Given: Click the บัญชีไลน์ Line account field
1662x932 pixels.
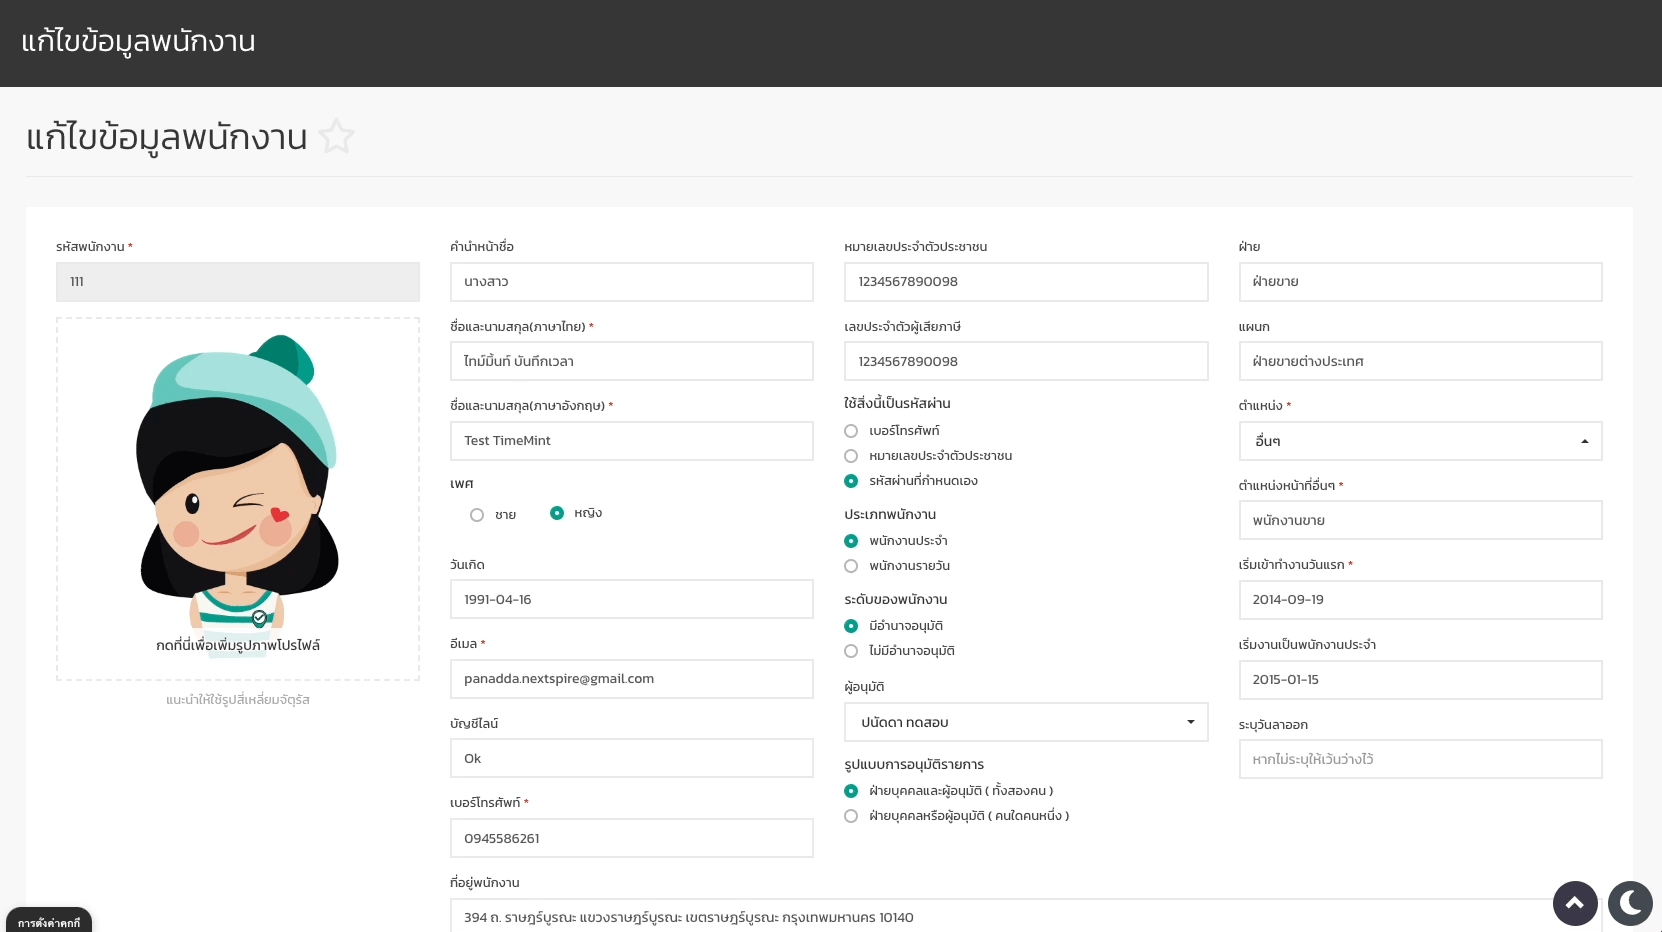Looking at the screenshot, I should pos(631,758).
